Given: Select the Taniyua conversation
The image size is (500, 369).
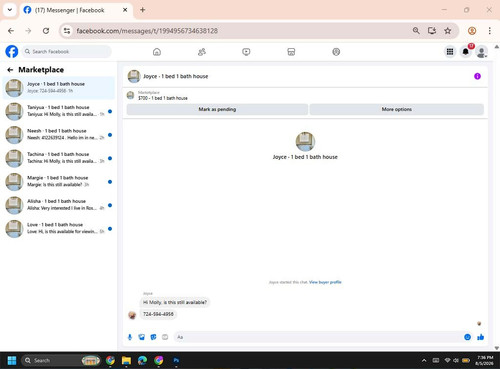Looking at the screenshot, I should pos(59,111).
